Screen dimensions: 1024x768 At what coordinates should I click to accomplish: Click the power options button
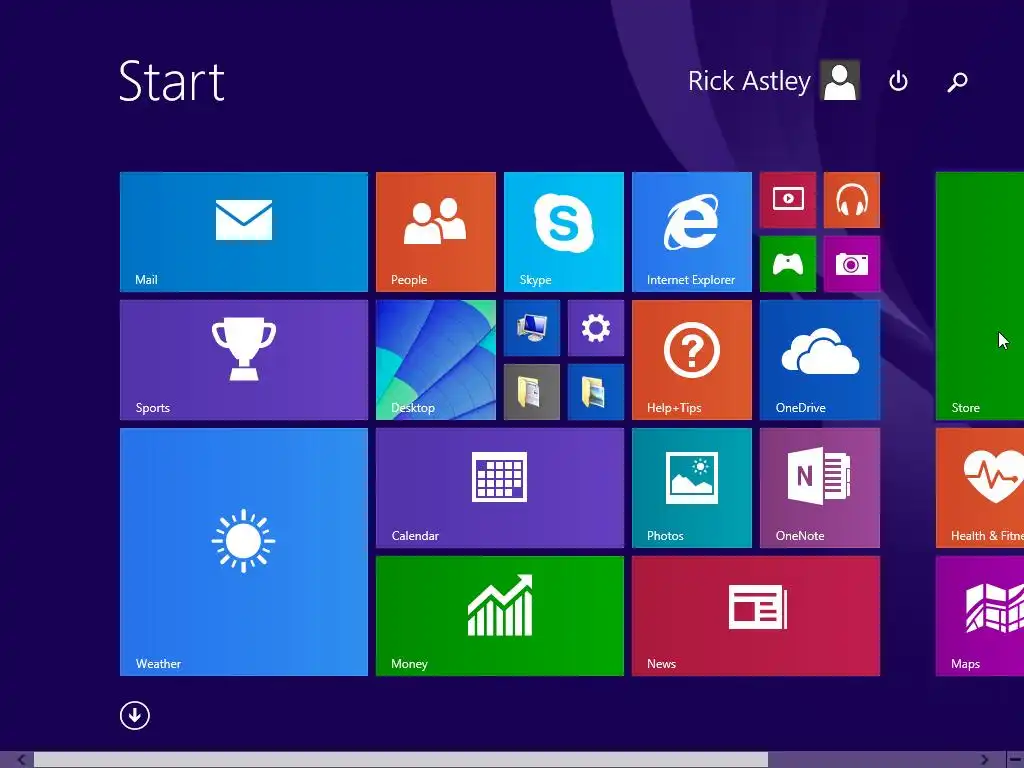pos(899,81)
